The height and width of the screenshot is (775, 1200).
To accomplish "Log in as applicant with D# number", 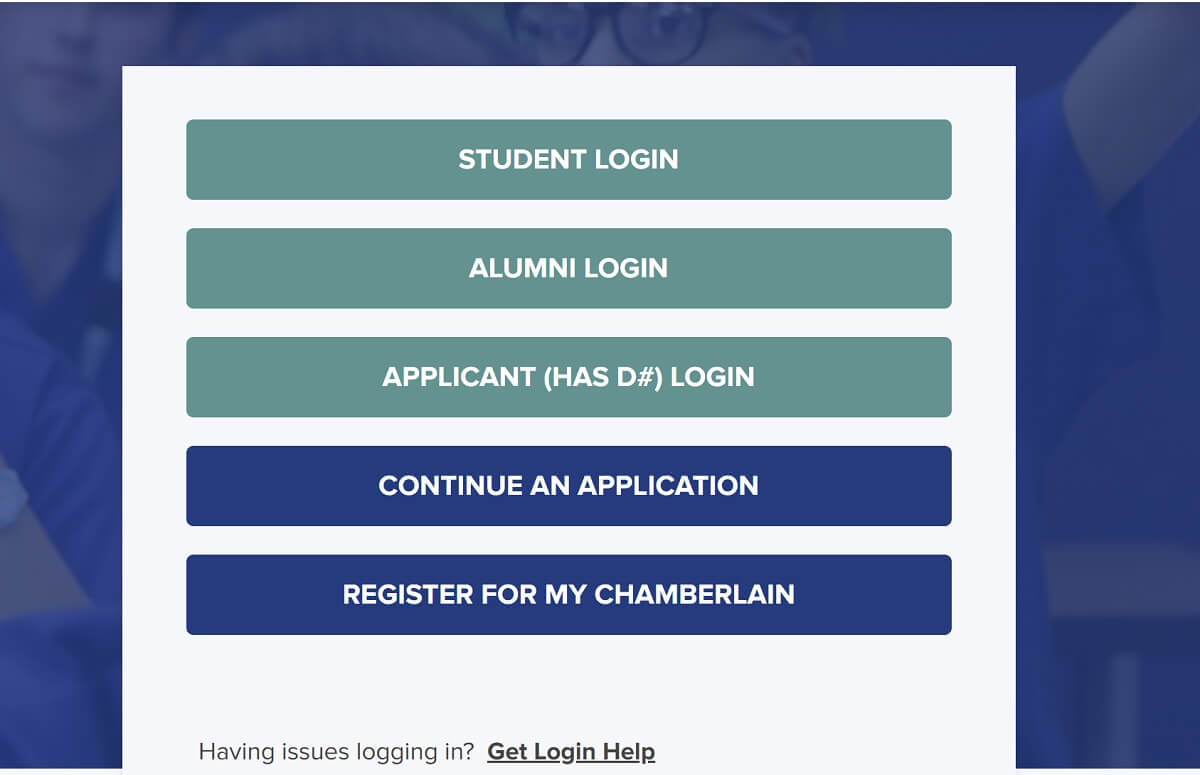I will point(568,377).
